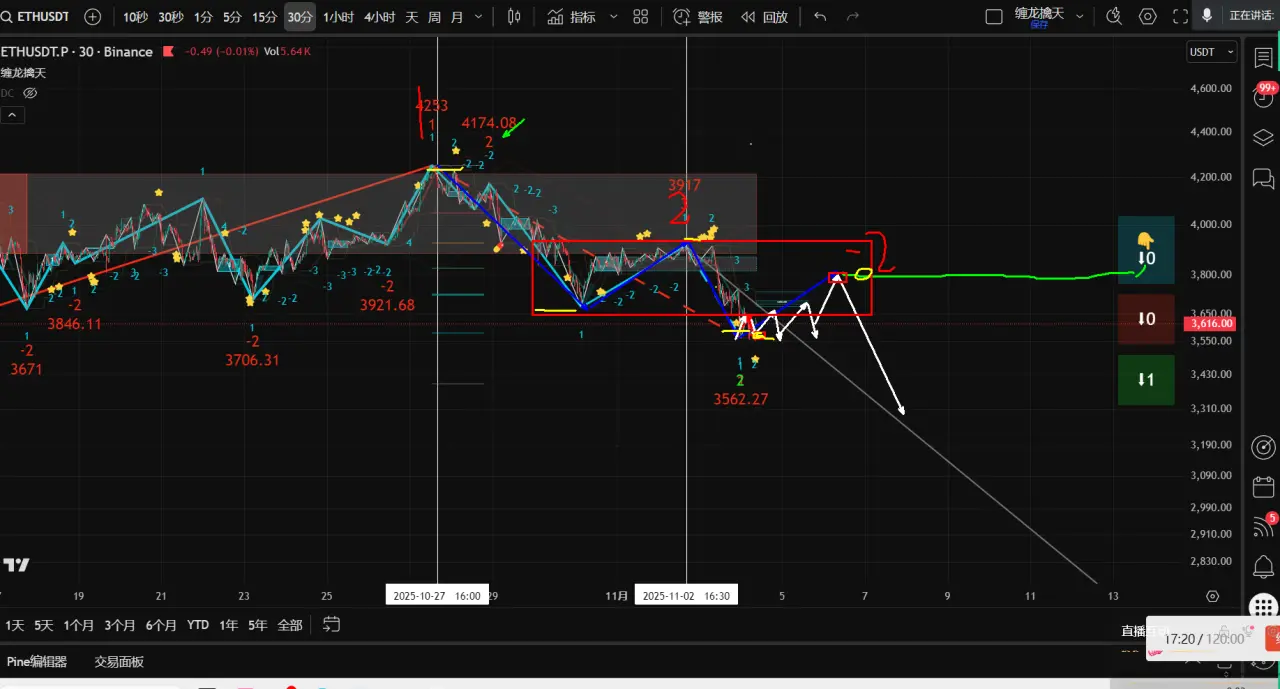The height and width of the screenshot is (689, 1280).
Task: Switch to the 1分 interval
Action: click(x=203, y=17)
